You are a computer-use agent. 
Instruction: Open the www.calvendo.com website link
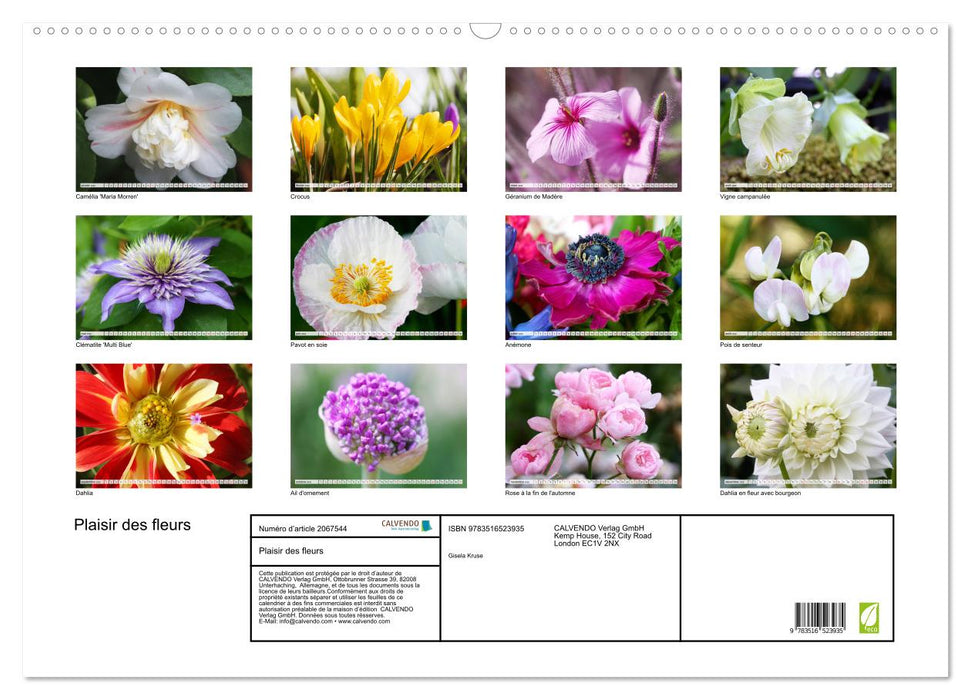click(x=366, y=621)
